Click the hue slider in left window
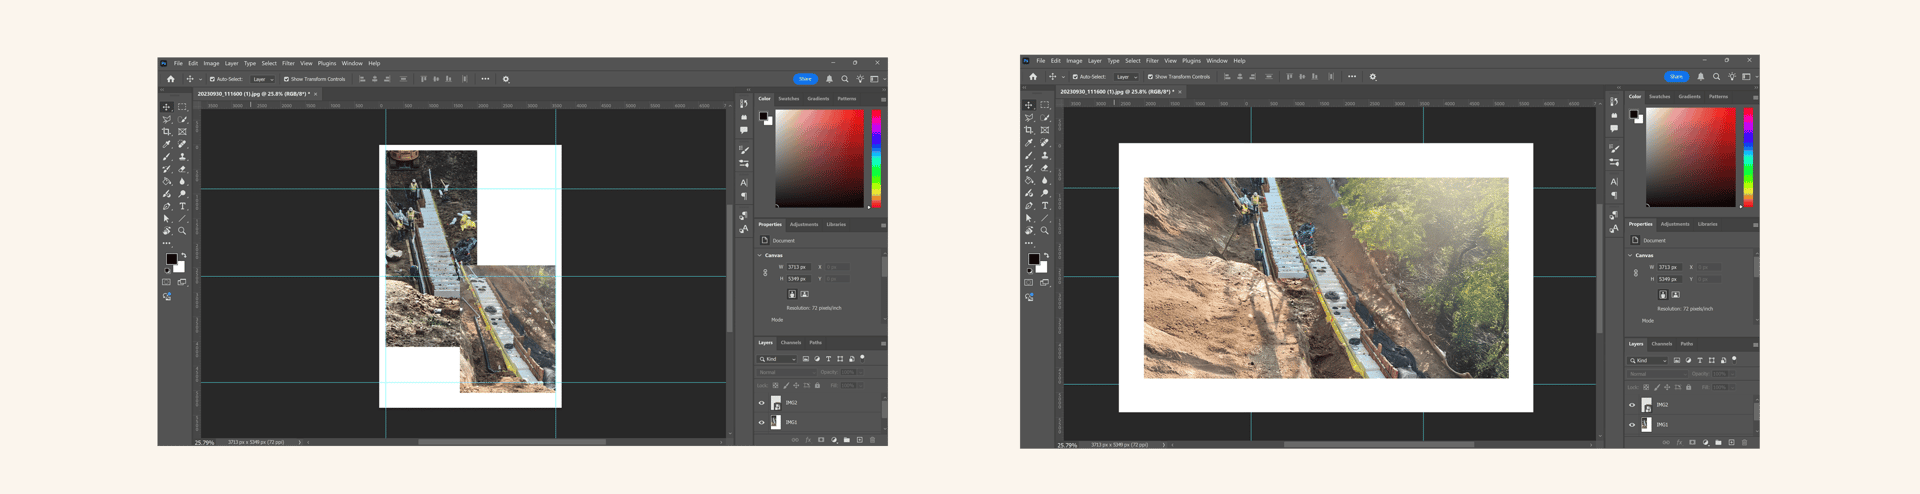 (x=876, y=158)
